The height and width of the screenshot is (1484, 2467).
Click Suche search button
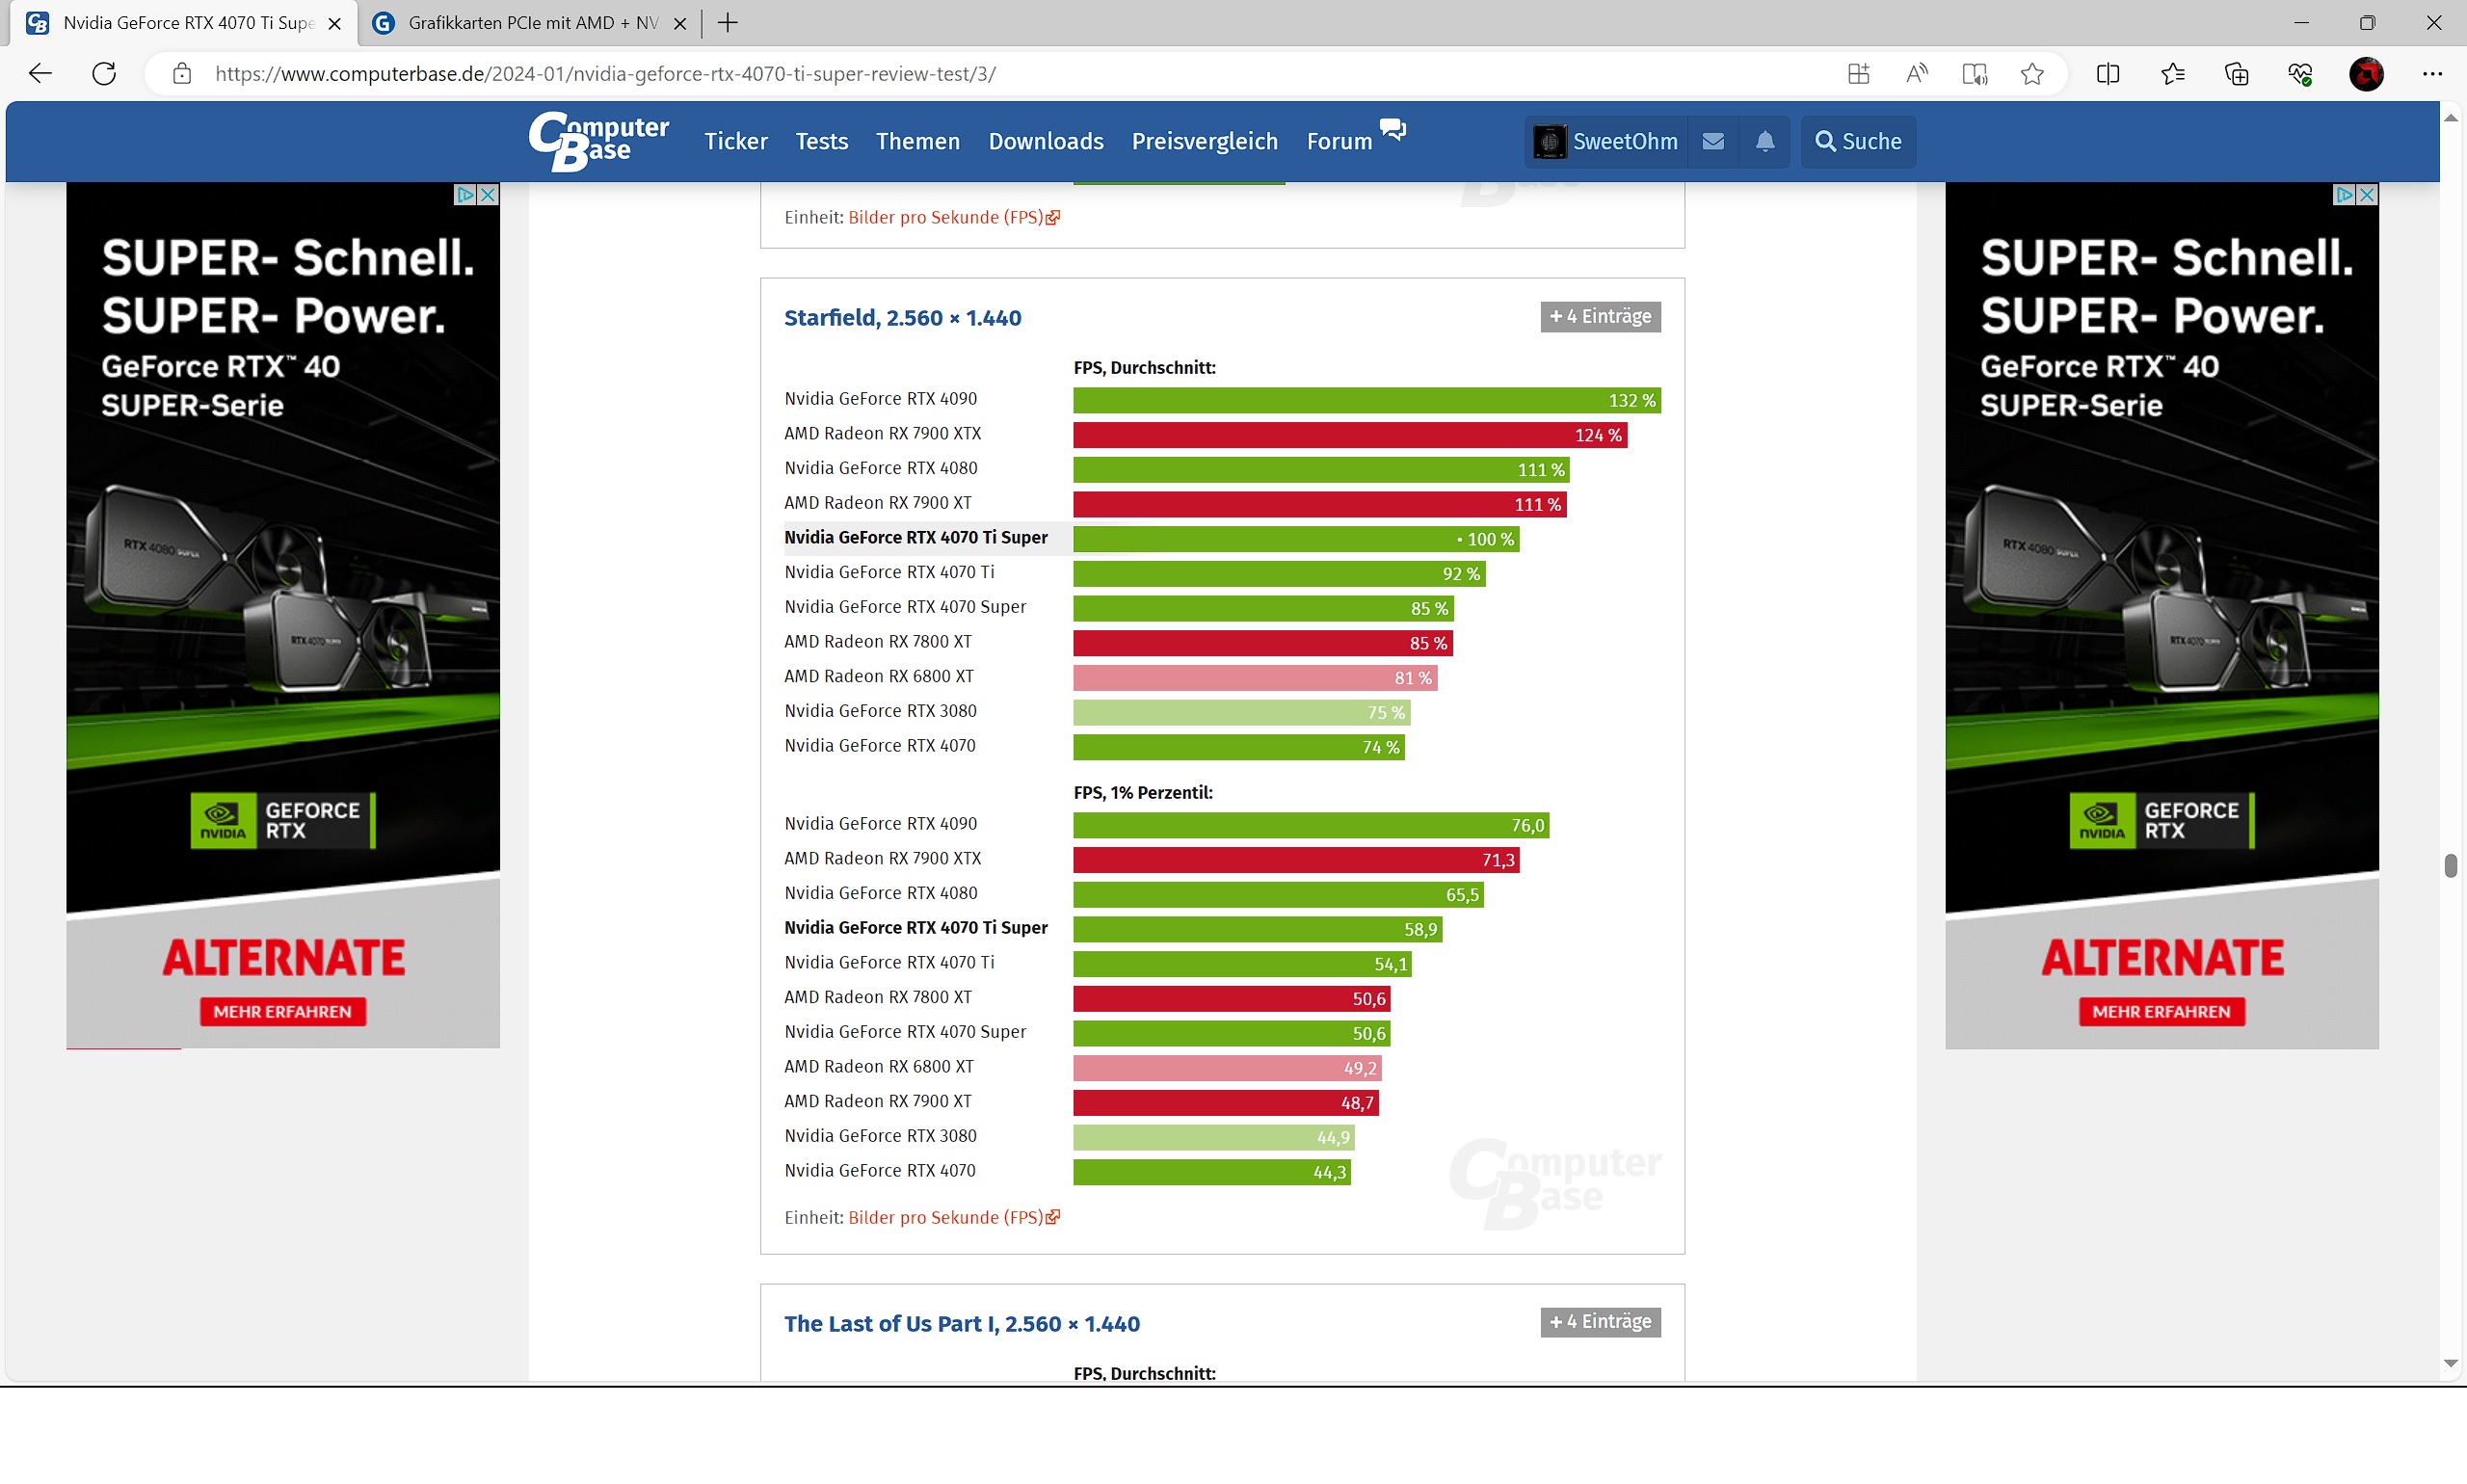click(x=1858, y=141)
